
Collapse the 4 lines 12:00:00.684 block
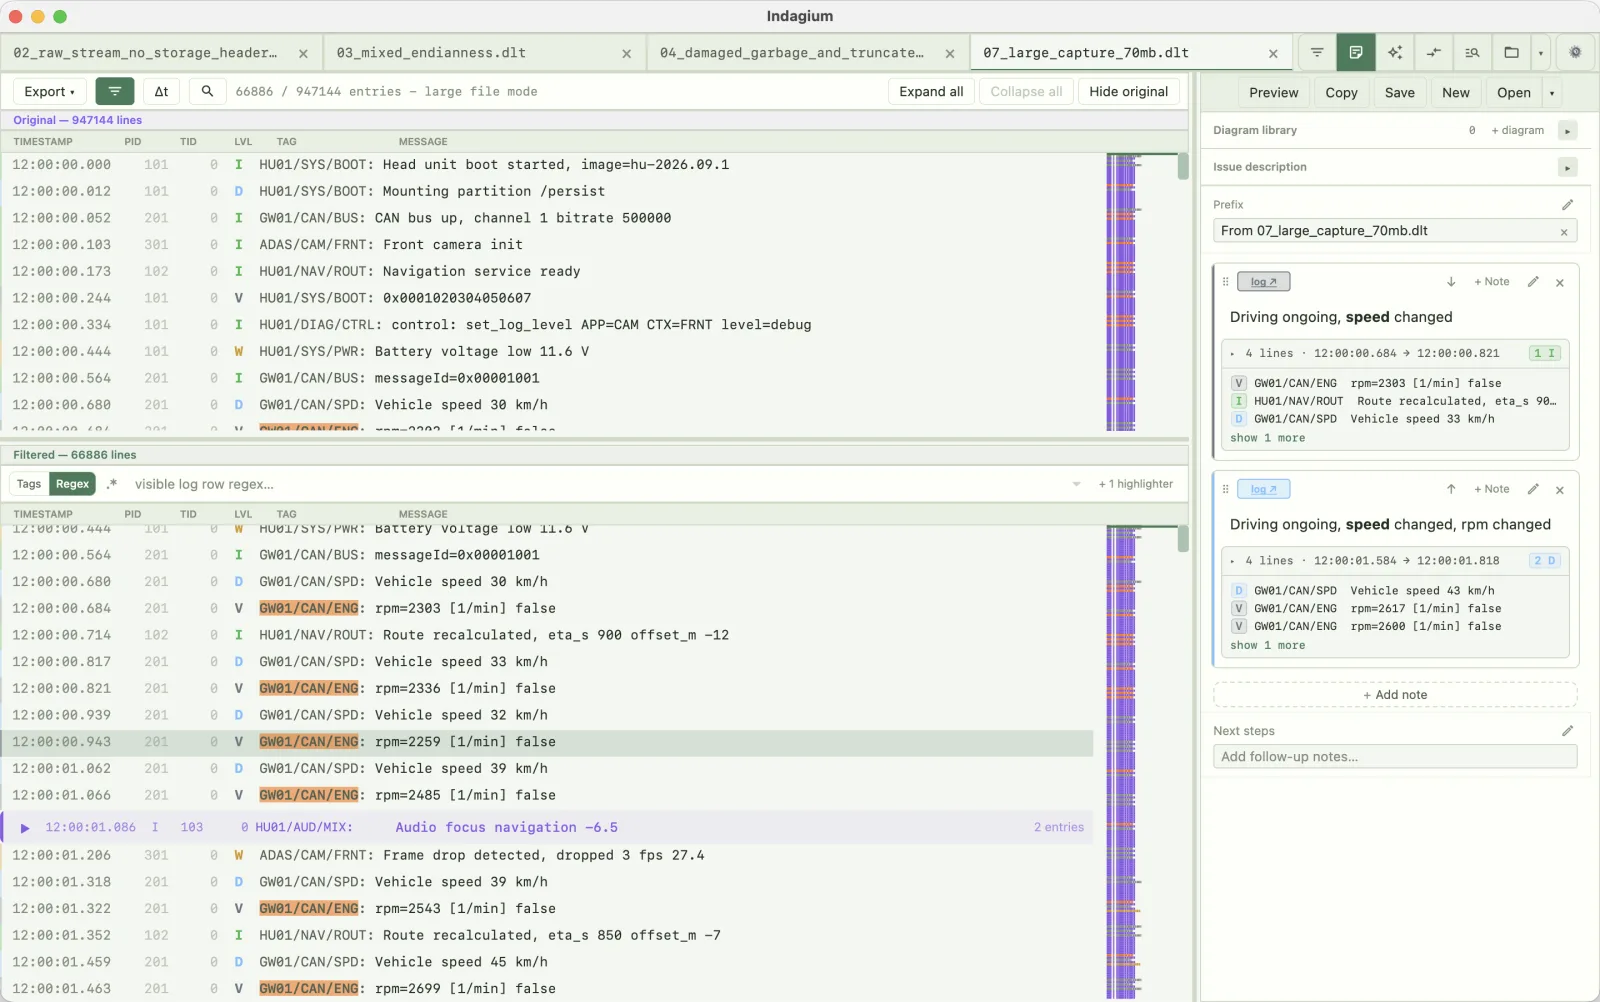pos(1232,353)
